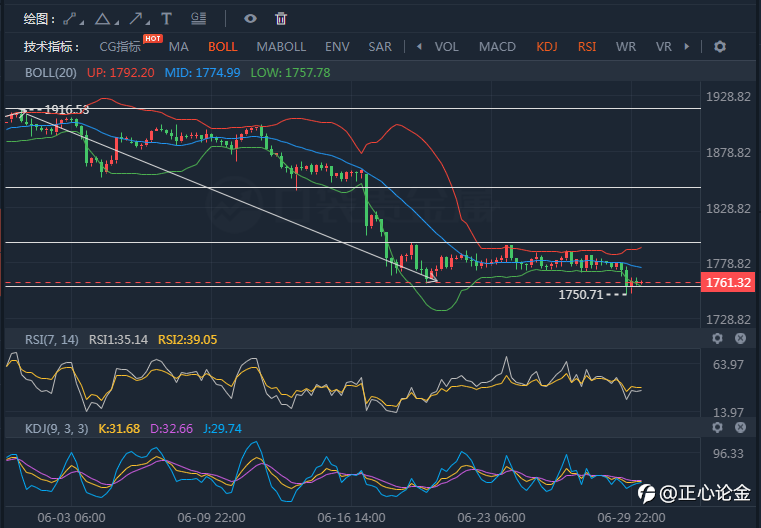Expand arrow tool dropdown arrow

148,23
